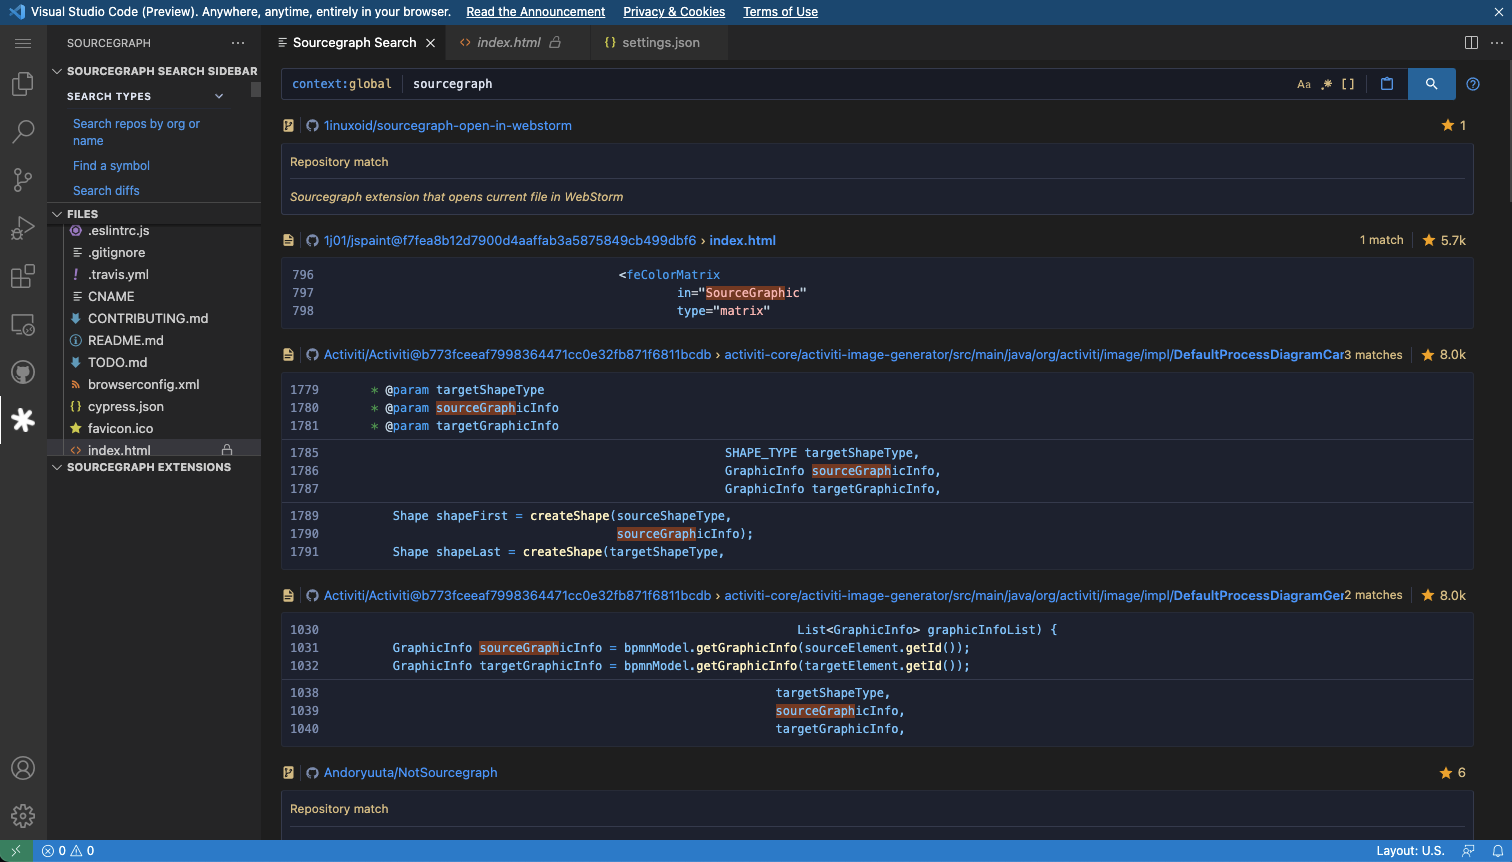Toggle structural search brackets option
The image size is (1512, 862).
coord(1348,84)
